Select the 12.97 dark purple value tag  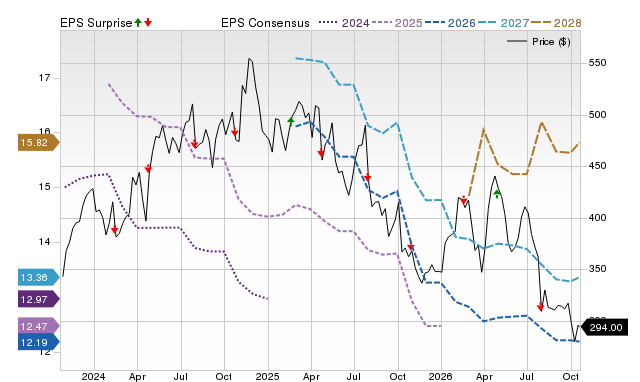pyautogui.click(x=39, y=299)
